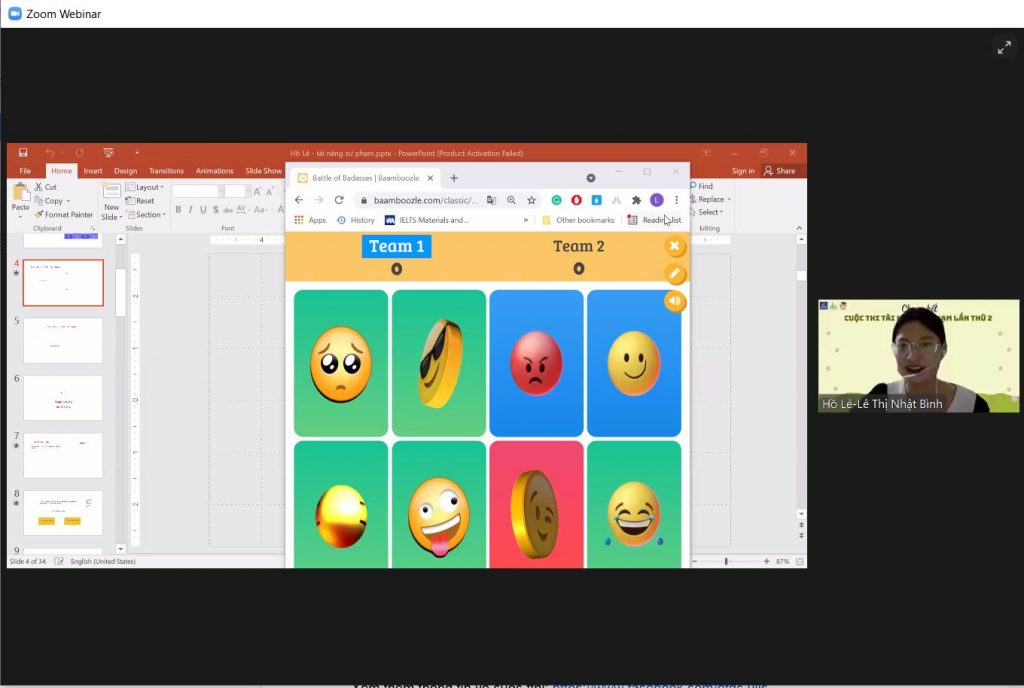Screen dimensions: 1024x688
Task: Open the File tab
Action: point(25,171)
